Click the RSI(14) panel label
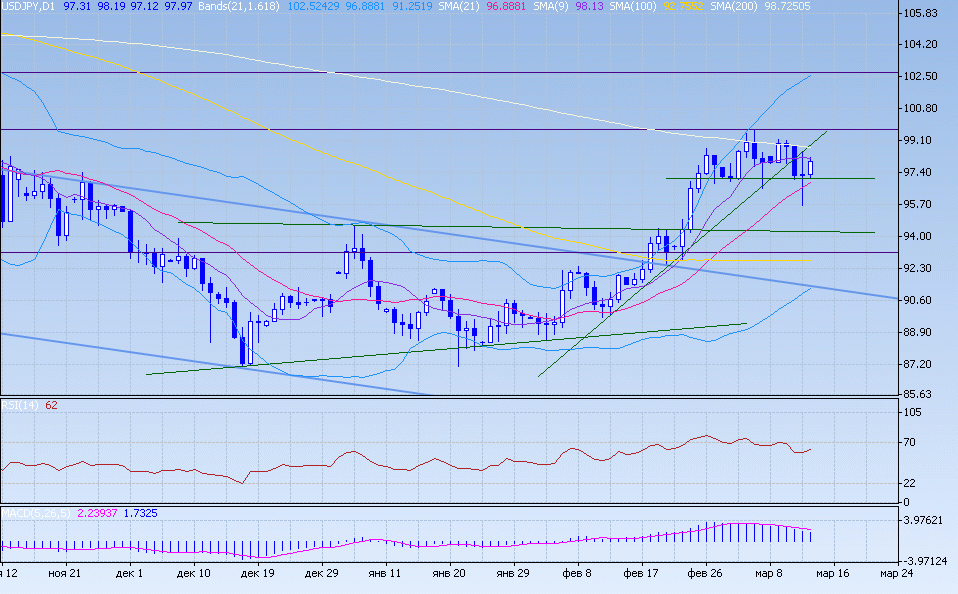The width and height of the screenshot is (958, 594). (x=20, y=405)
